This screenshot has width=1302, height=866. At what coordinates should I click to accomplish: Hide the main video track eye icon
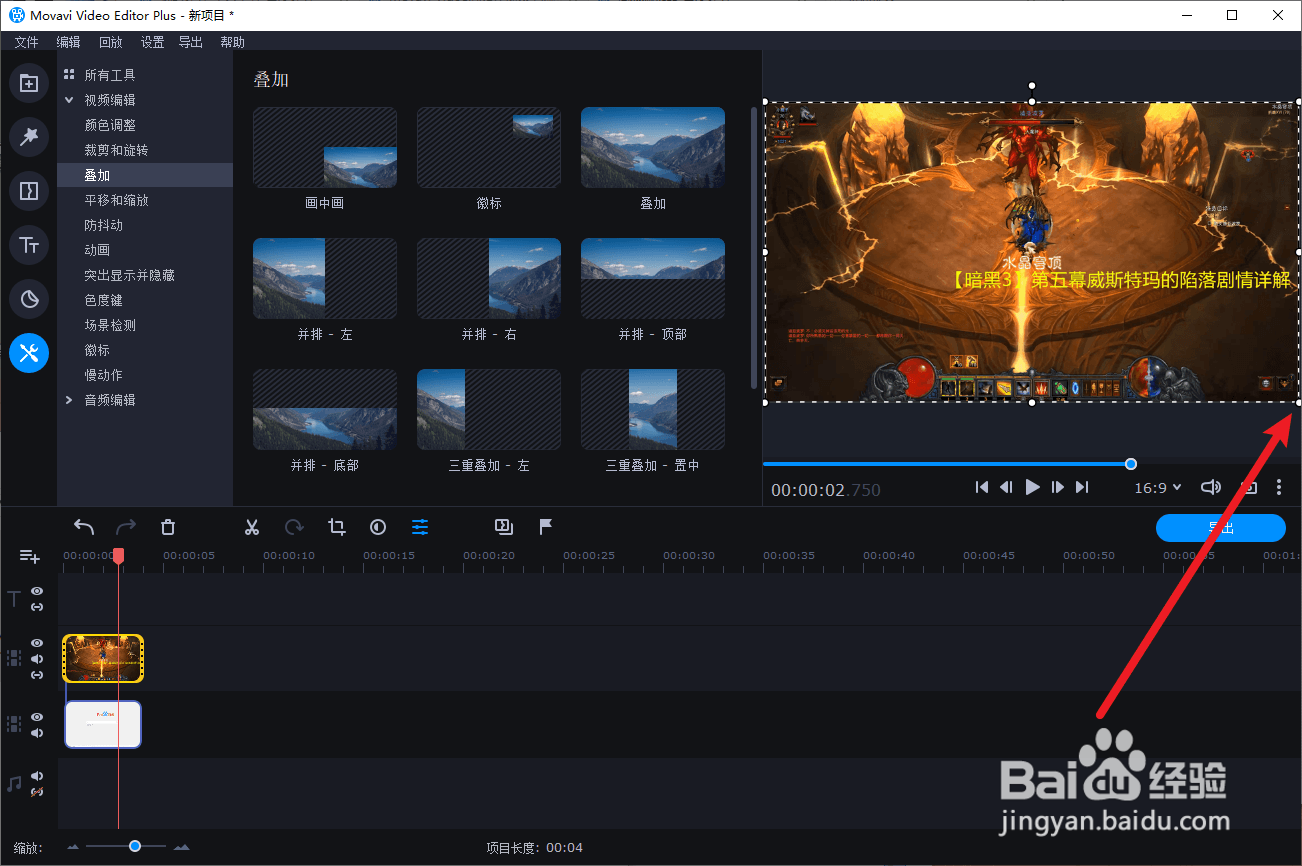37,717
